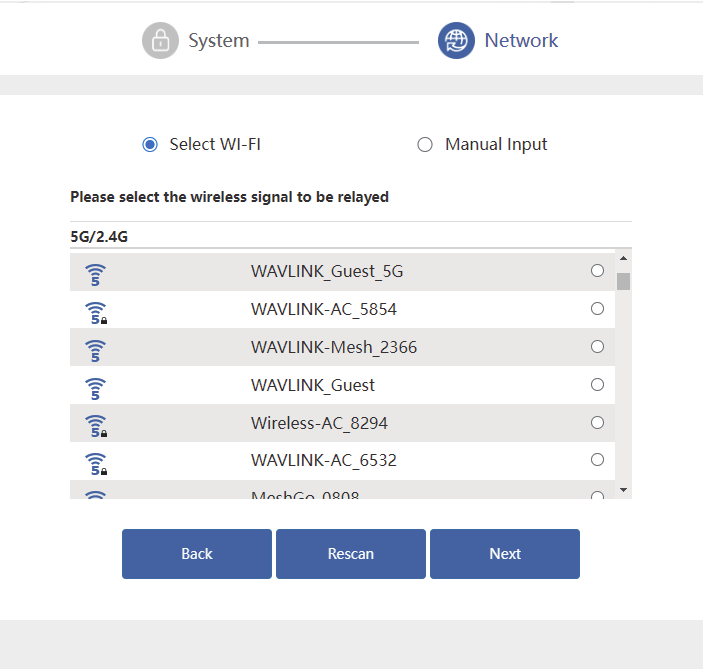Select radio button for WAVLINK-AC_5854
Viewport: 704px width, 669px height.
597,309
